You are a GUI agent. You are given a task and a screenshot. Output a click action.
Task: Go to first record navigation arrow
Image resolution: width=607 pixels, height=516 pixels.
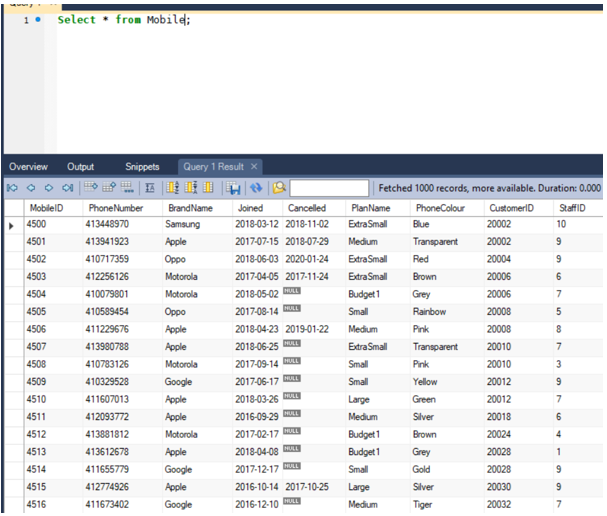click(12, 188)
